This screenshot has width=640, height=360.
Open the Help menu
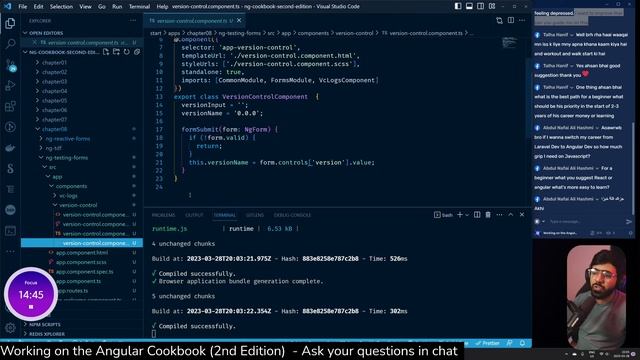[162, 7]
